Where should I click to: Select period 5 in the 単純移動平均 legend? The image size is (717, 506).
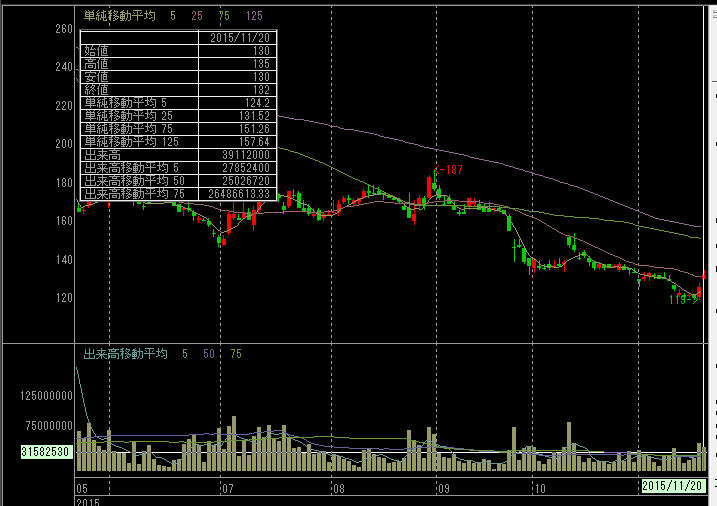tap(173, 16)
